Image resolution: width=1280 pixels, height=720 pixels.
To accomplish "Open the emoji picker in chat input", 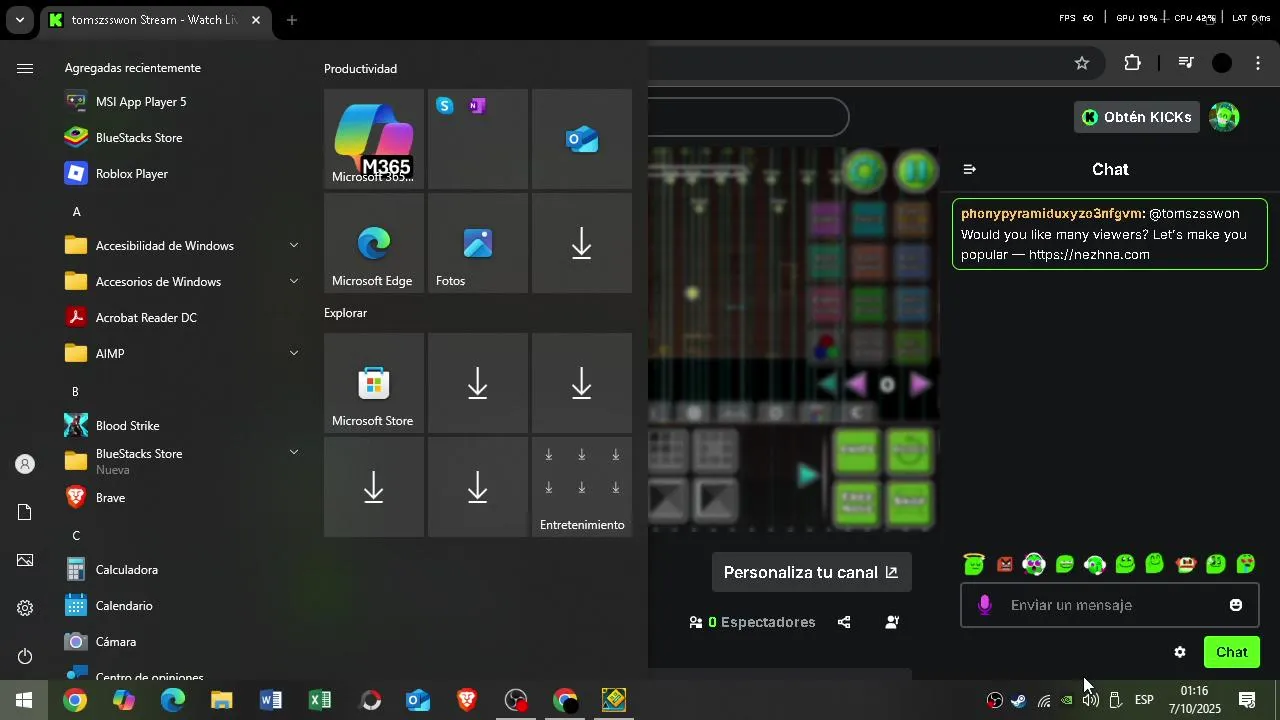I will point(1236,605).
